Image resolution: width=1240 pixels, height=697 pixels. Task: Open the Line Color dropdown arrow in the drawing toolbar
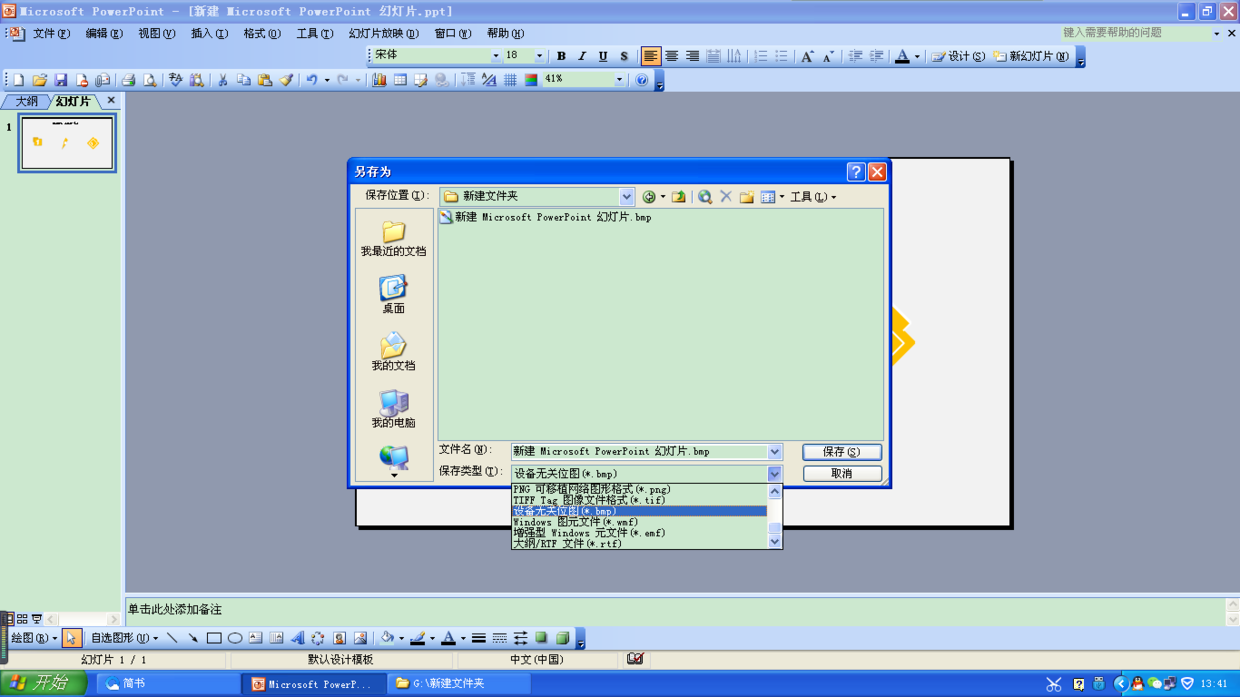[432, 638]
